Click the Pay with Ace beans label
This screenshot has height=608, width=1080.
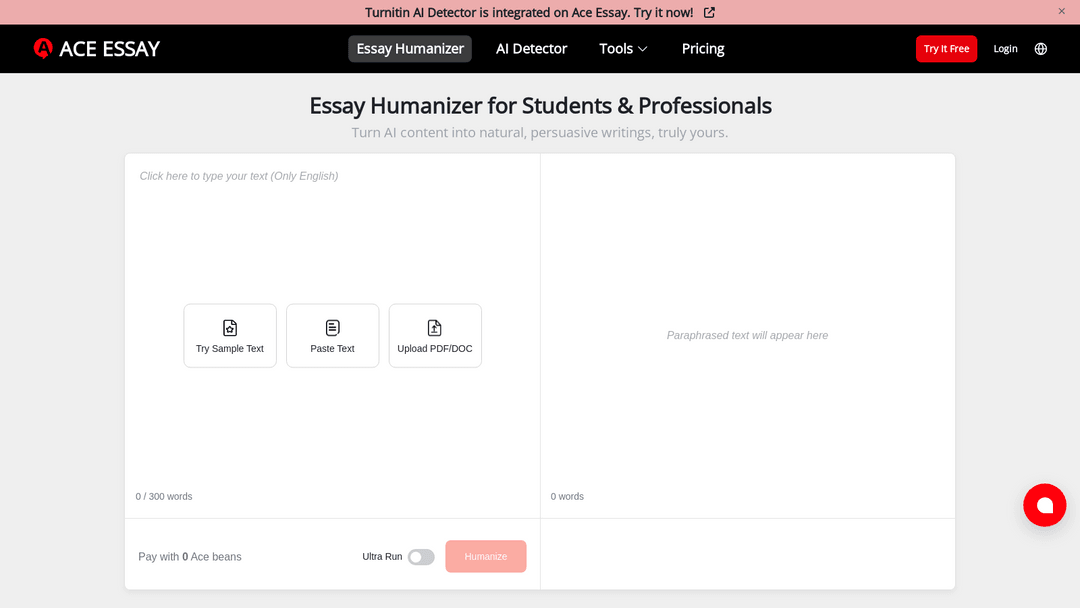(x=190, y=557)
